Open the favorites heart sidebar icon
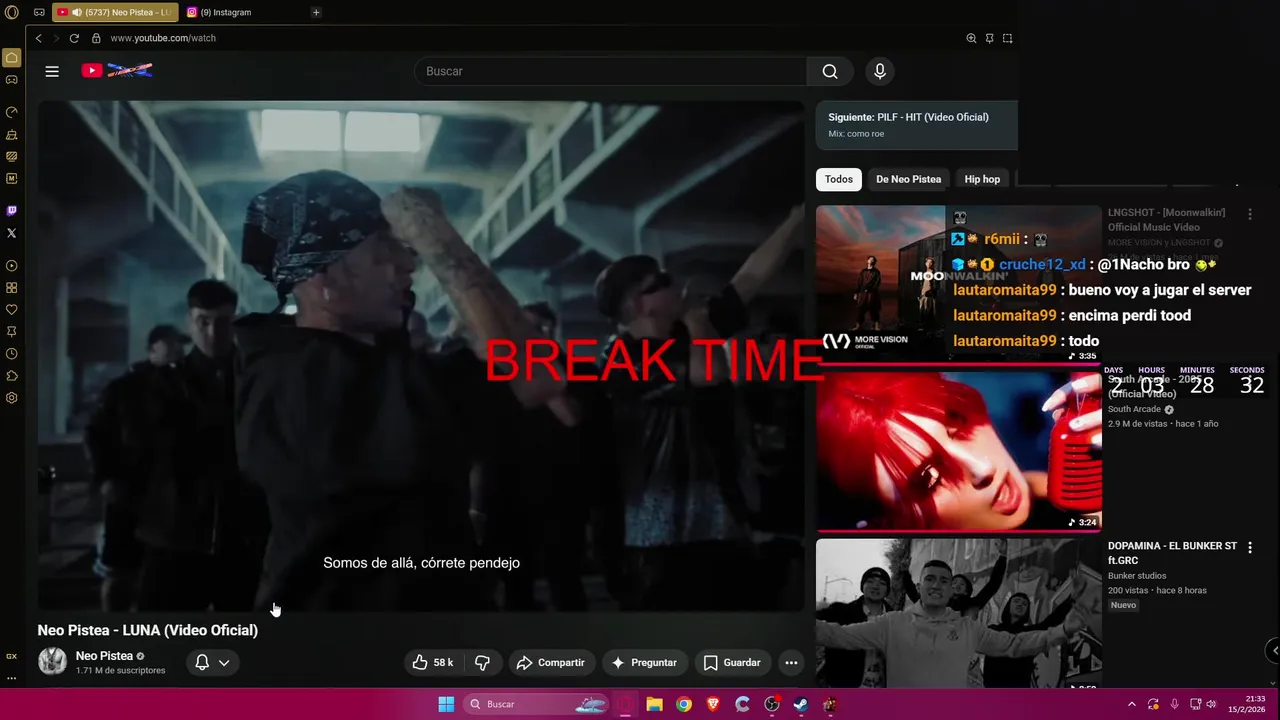The height and width of the screenshot is (720, 1280). click(x=11, y=309)
